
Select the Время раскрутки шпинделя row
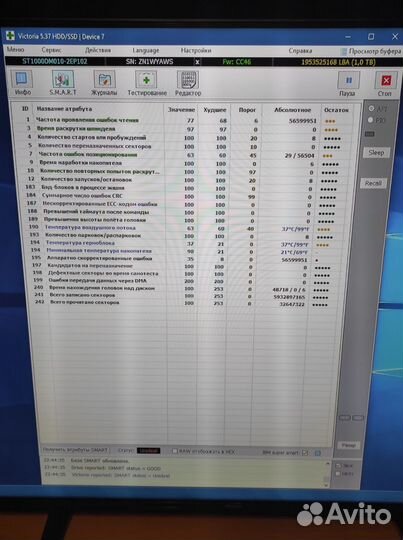point(184,129)
